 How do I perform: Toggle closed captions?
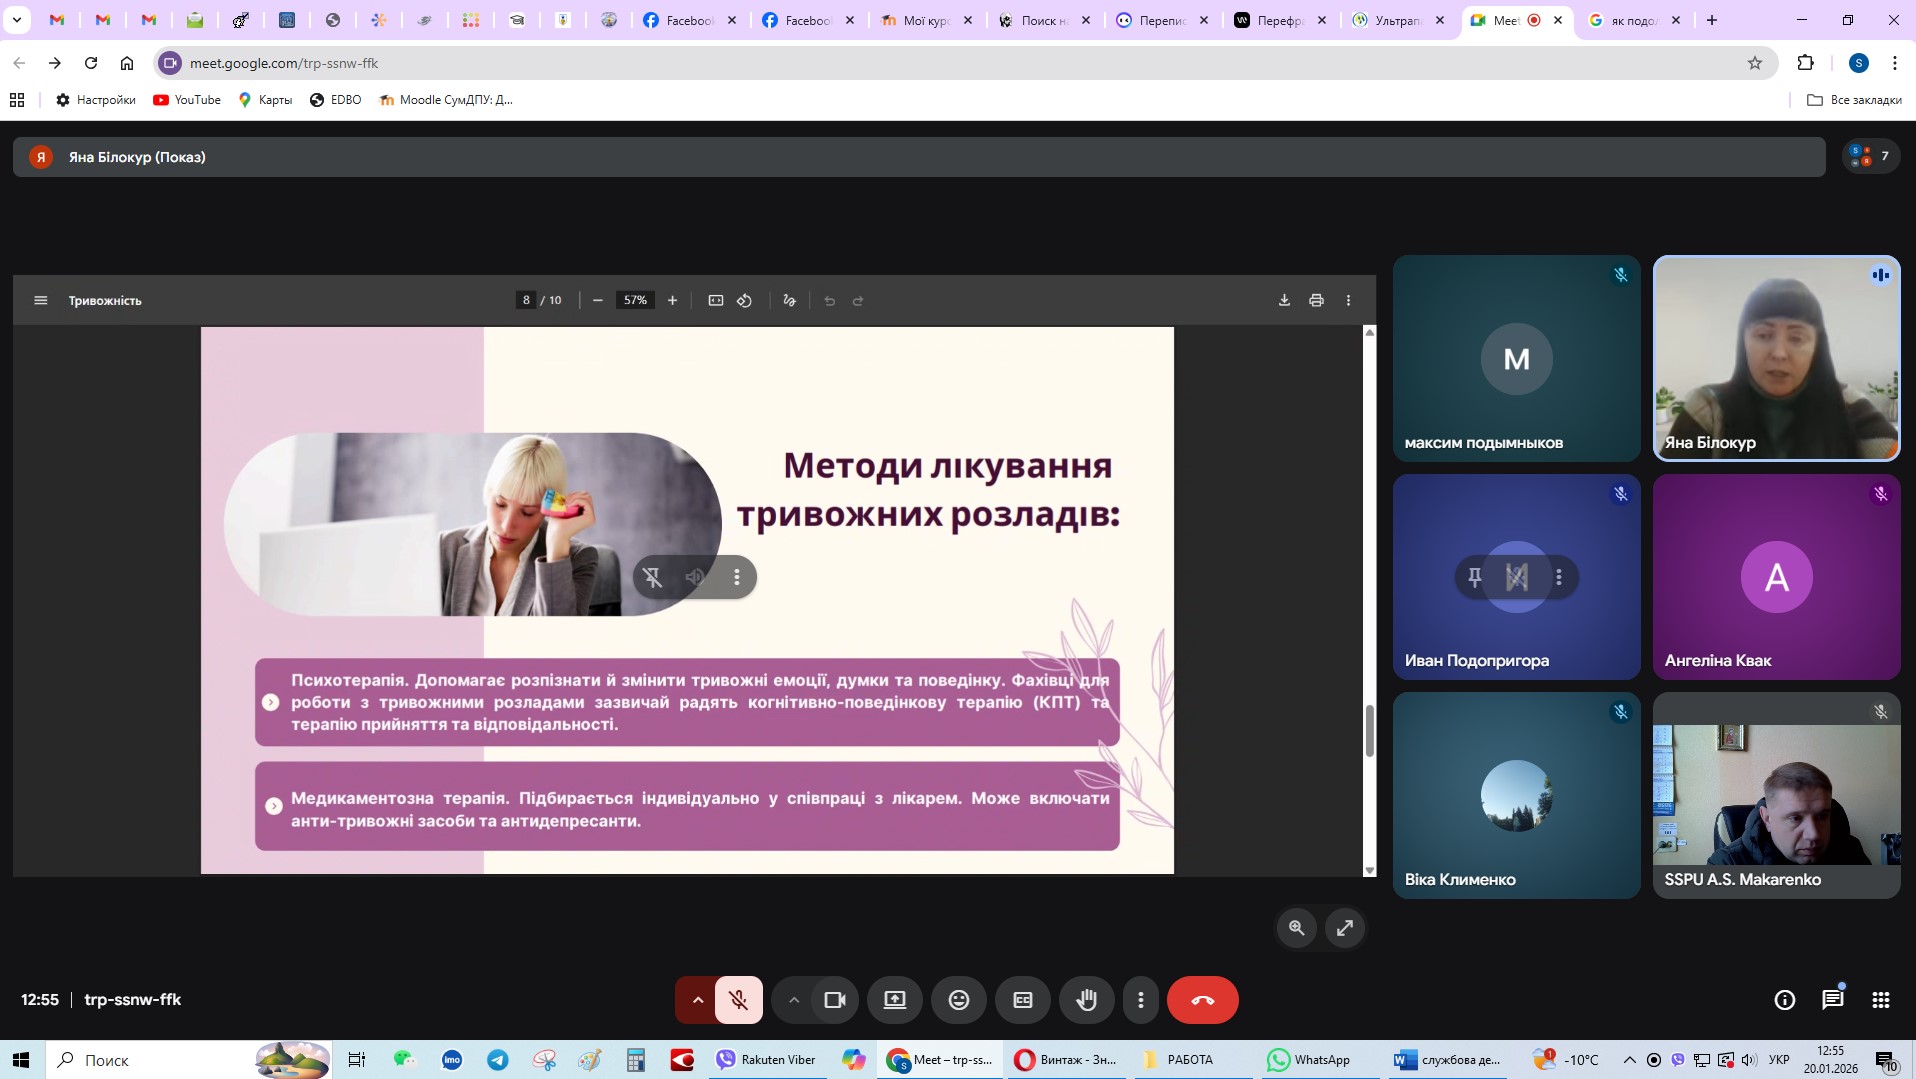click(x=1022, y=1000)
